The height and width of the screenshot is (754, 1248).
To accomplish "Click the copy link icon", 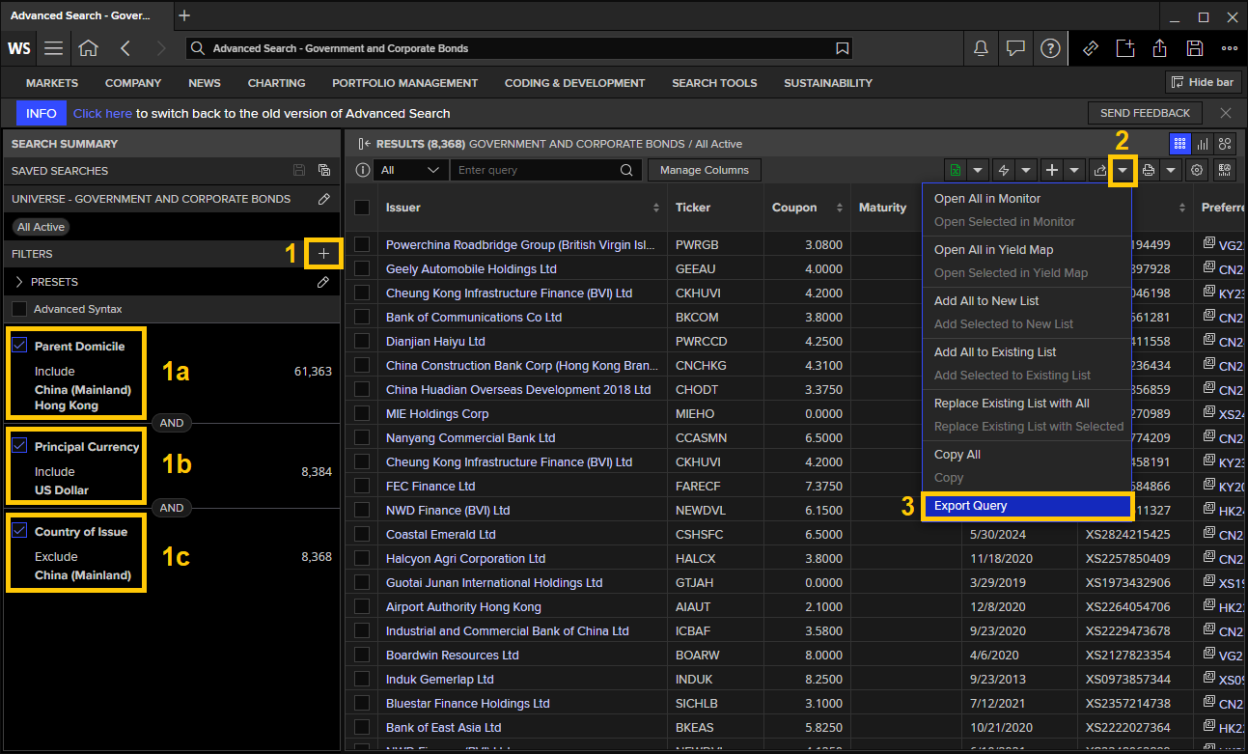I will (x=1089, y=48).
